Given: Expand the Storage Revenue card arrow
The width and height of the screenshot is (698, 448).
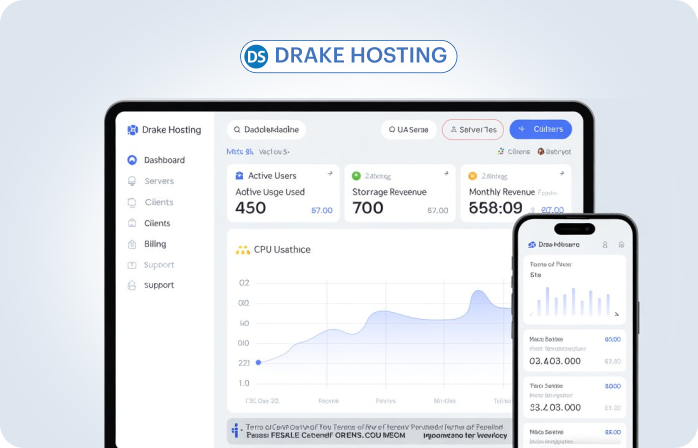Looking at the screenshot, I should (445, 174).
